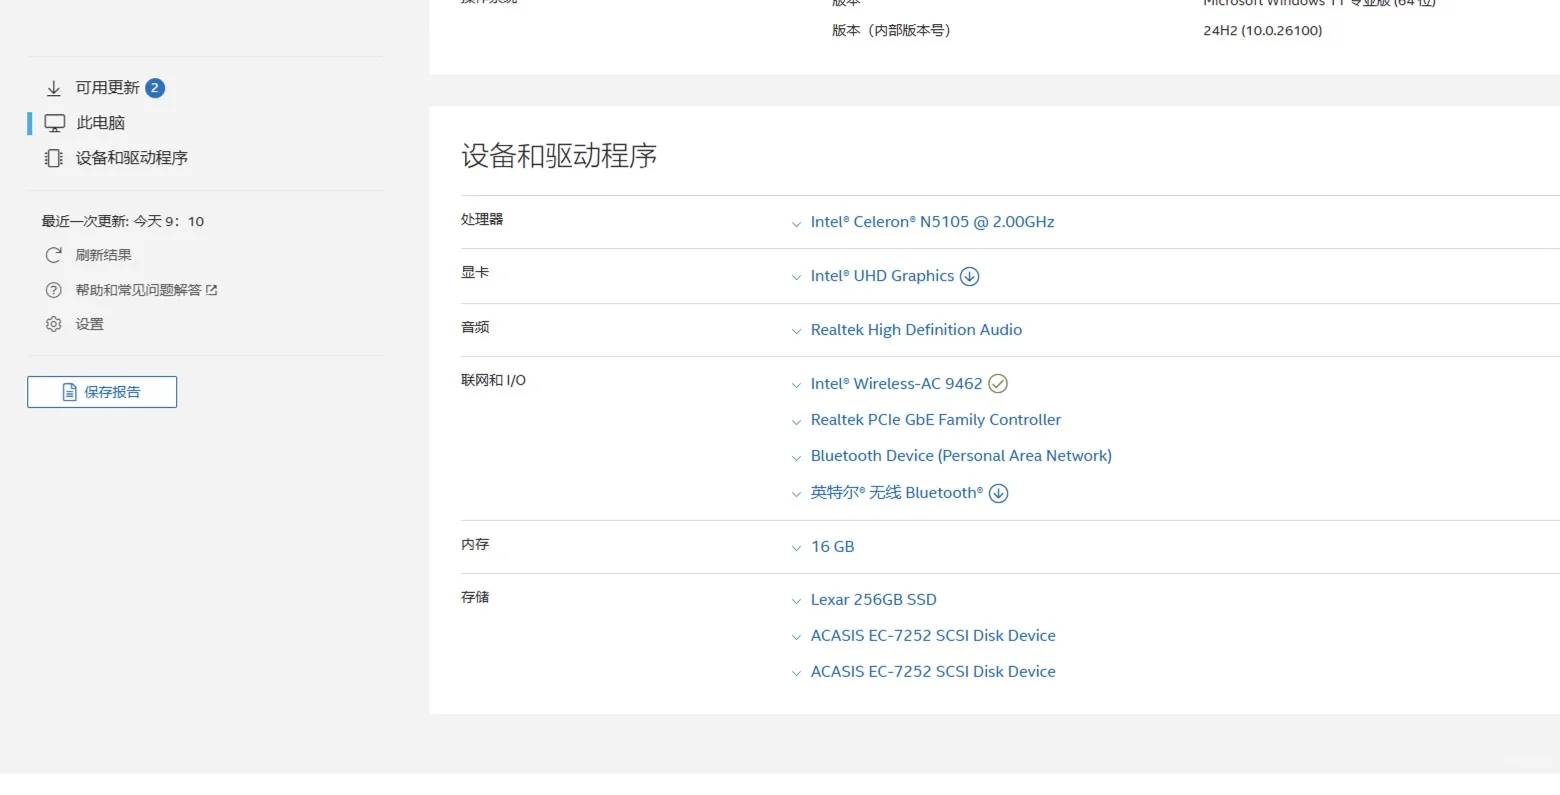Click the question mark icon for 帮助和常见问题解答
1560x795 pixels.
click(x=53, y=289)
